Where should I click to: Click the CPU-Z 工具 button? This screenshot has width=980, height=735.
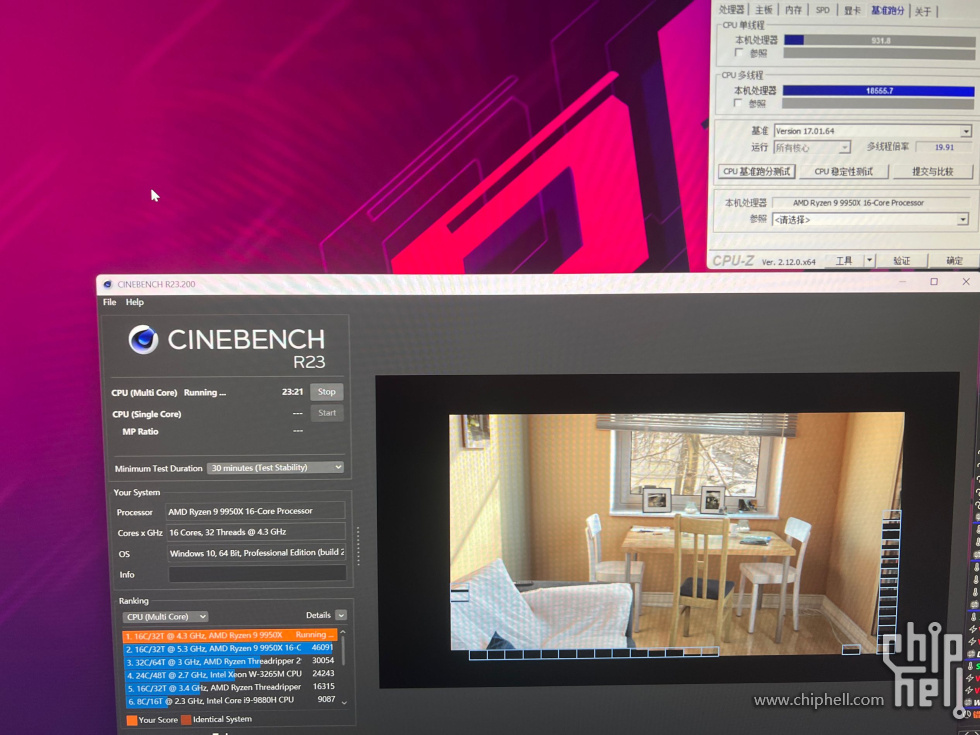pos(844,261)
